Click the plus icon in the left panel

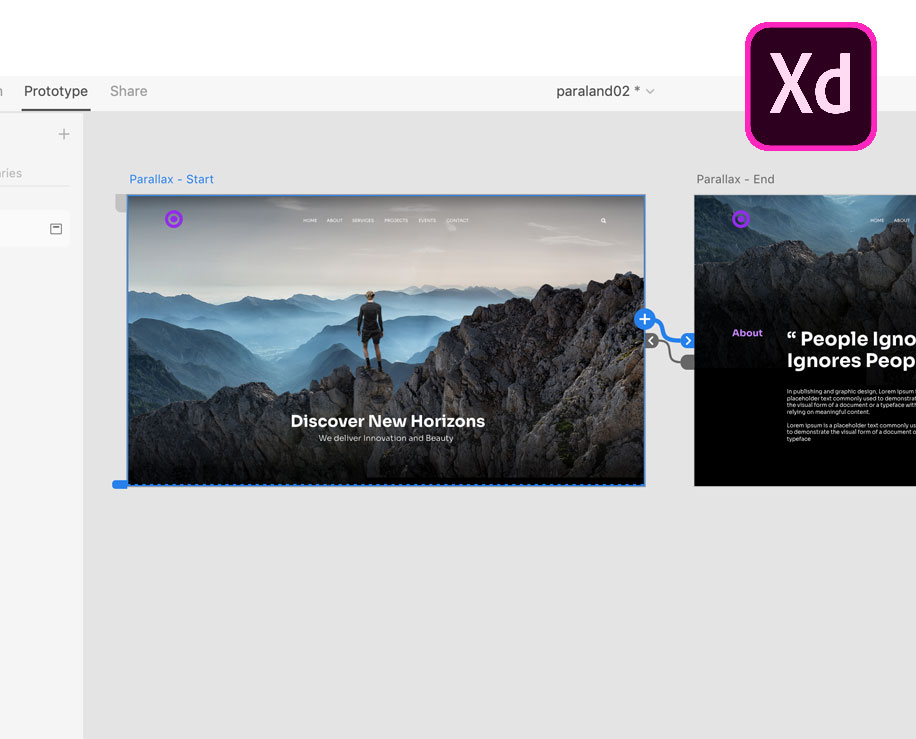(x=64, y=134)
